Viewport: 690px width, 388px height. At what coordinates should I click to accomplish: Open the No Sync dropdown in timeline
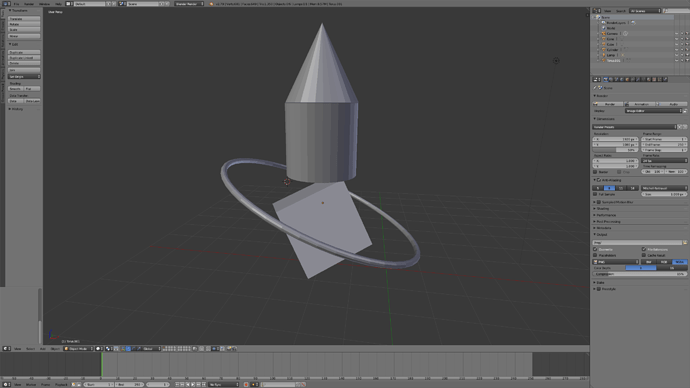pyautogui.click(x=224, y=384)
